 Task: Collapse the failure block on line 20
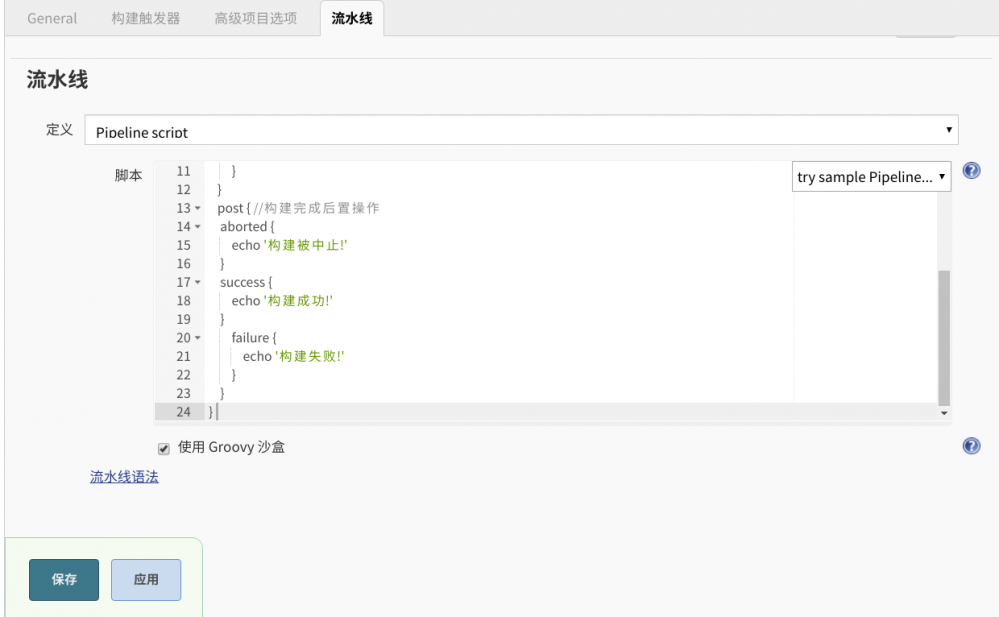[196, 338]
